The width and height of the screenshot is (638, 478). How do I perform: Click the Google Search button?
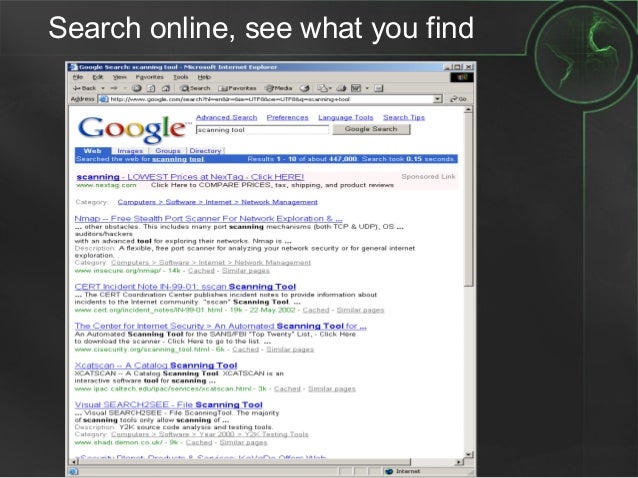click(371, 129)
